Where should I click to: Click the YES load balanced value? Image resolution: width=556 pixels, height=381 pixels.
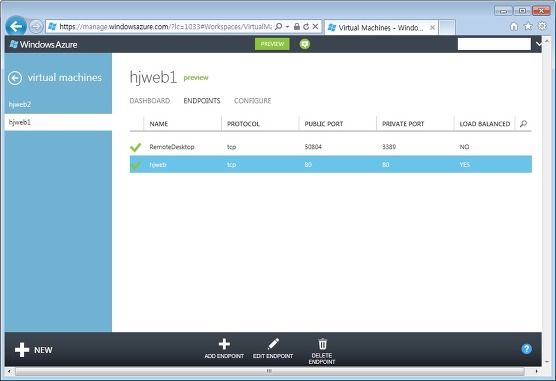coord(465,165)
